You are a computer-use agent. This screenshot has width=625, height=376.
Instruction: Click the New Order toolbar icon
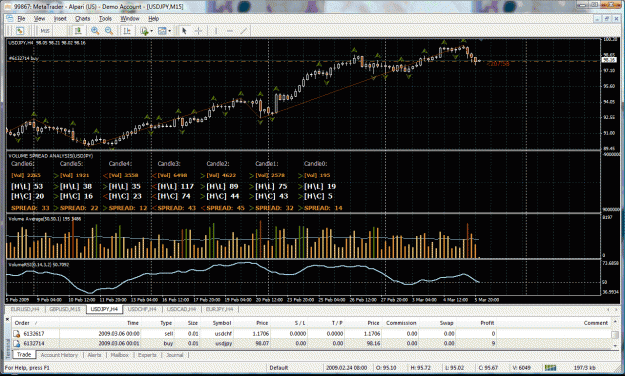click(x=20, y=31)
